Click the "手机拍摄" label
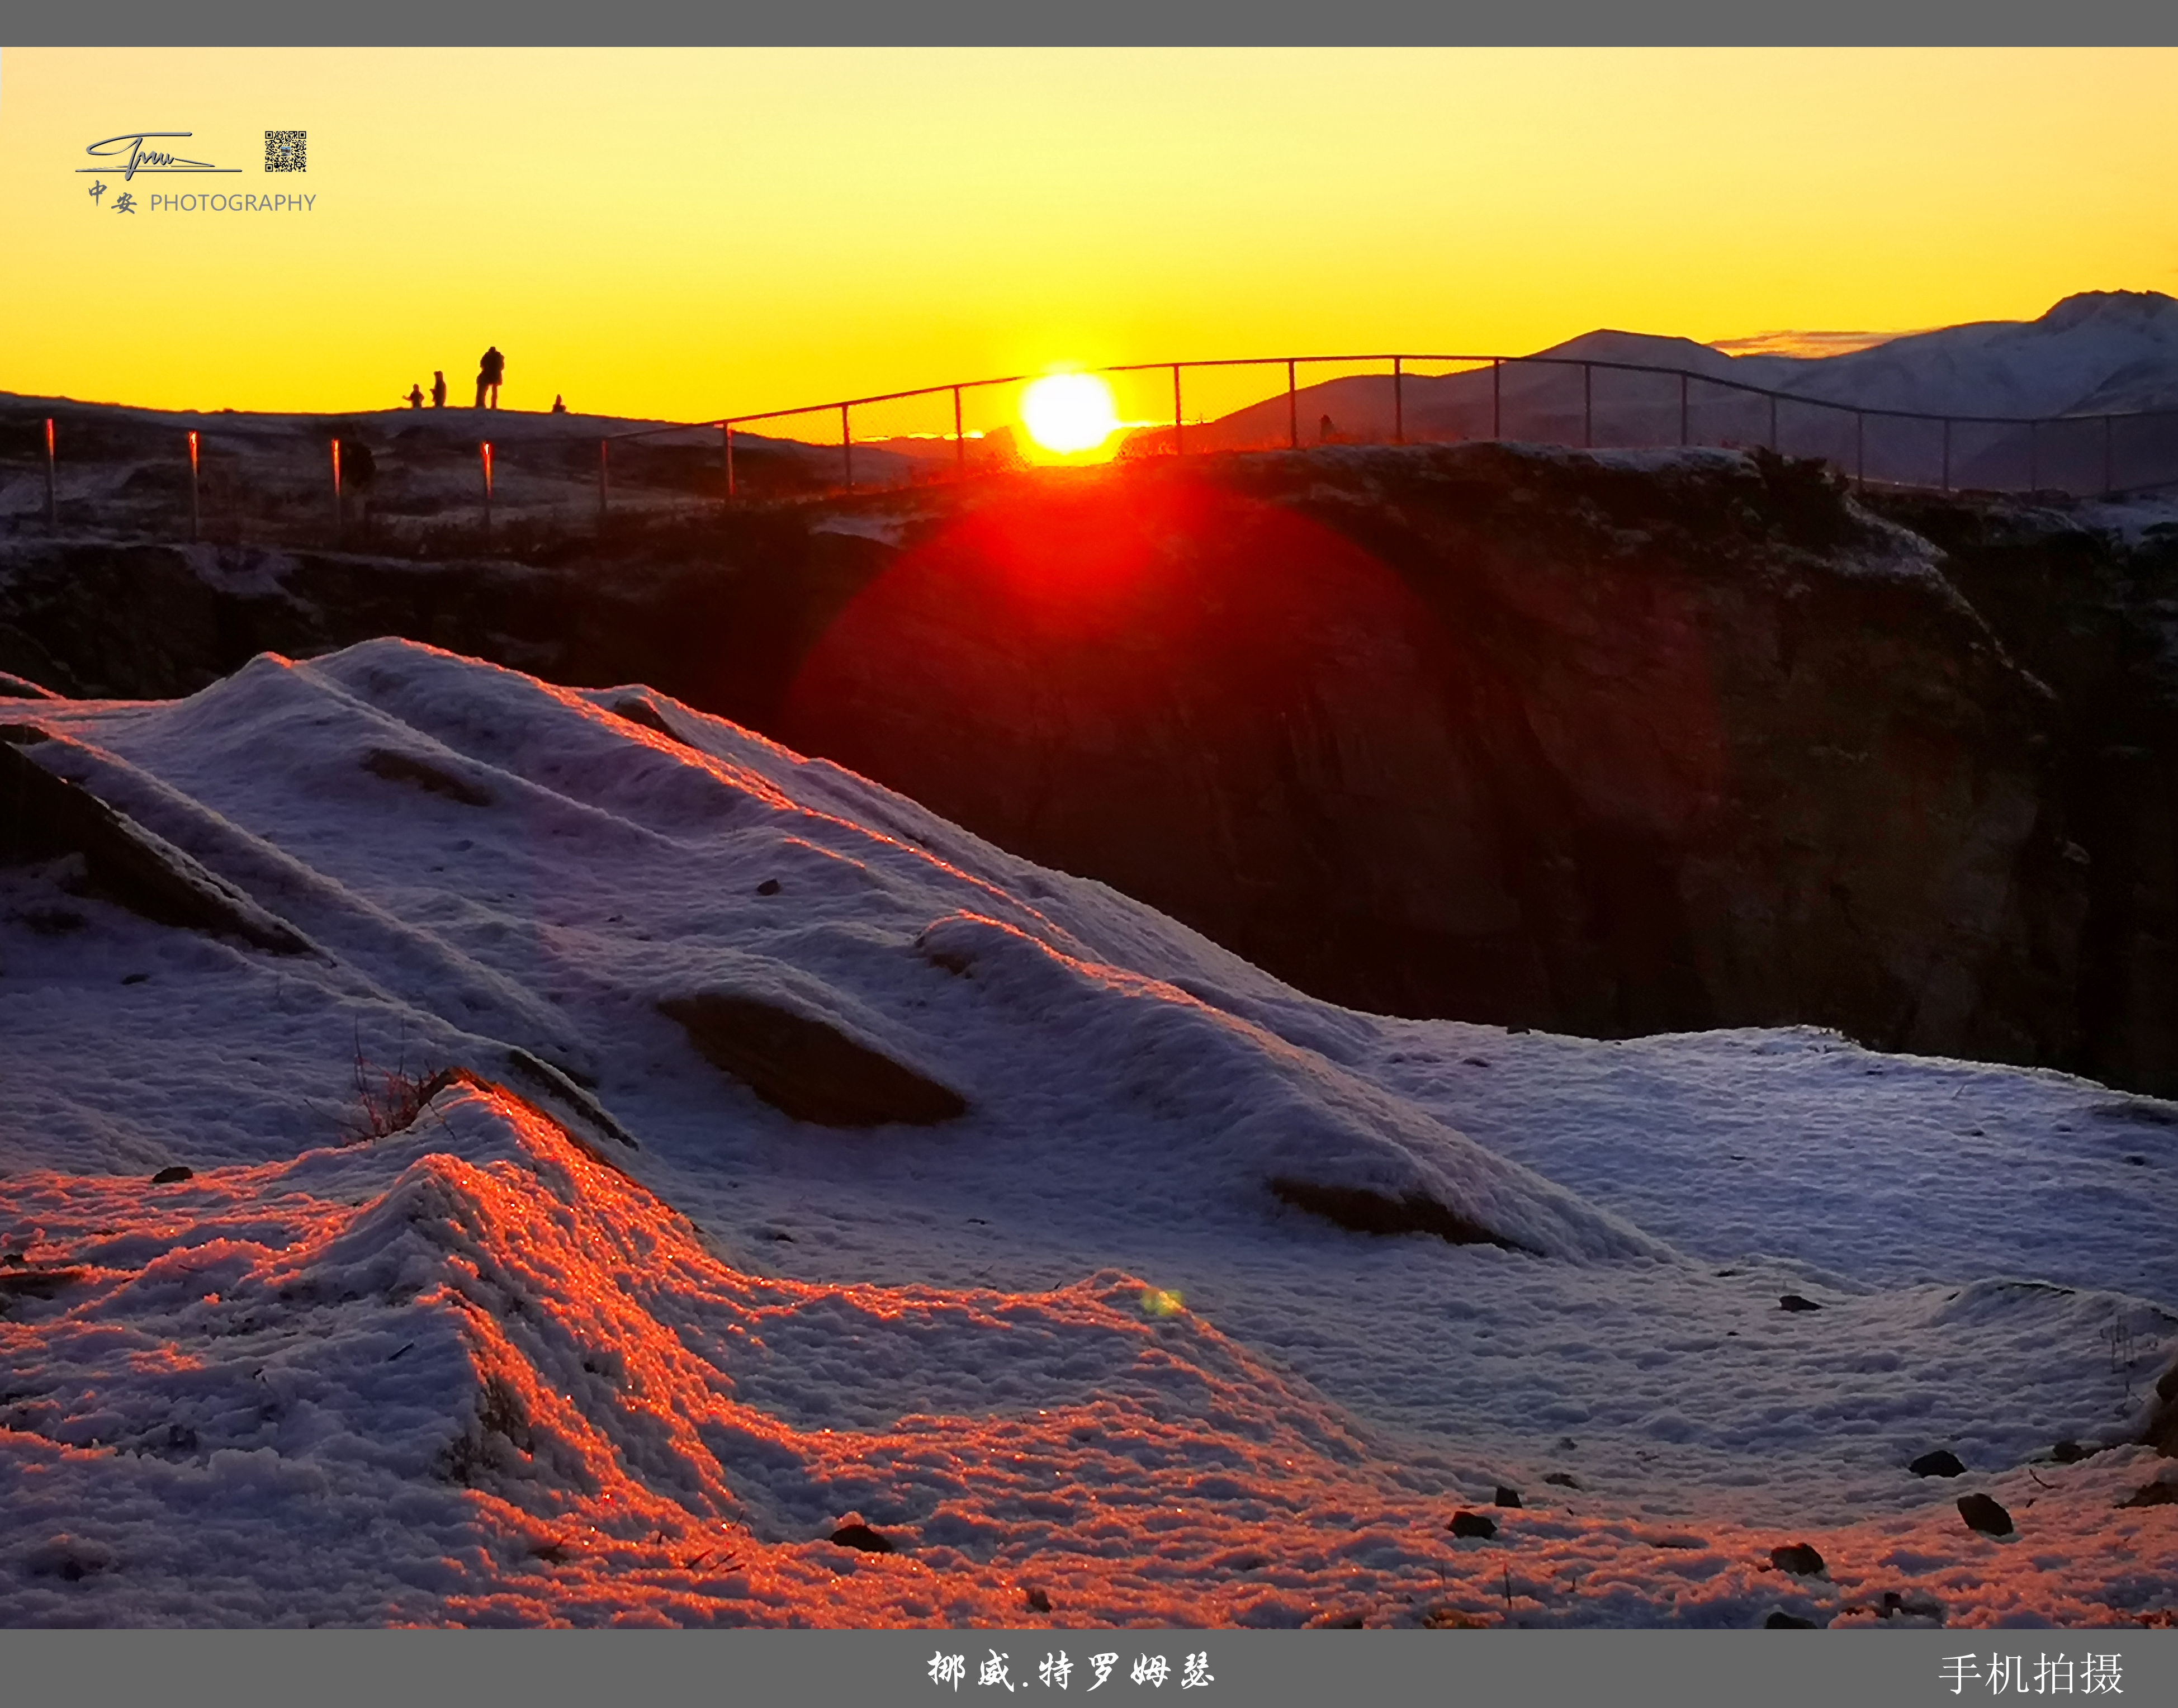Screen dimensions: 2178x1708 coord(2031,1673)
